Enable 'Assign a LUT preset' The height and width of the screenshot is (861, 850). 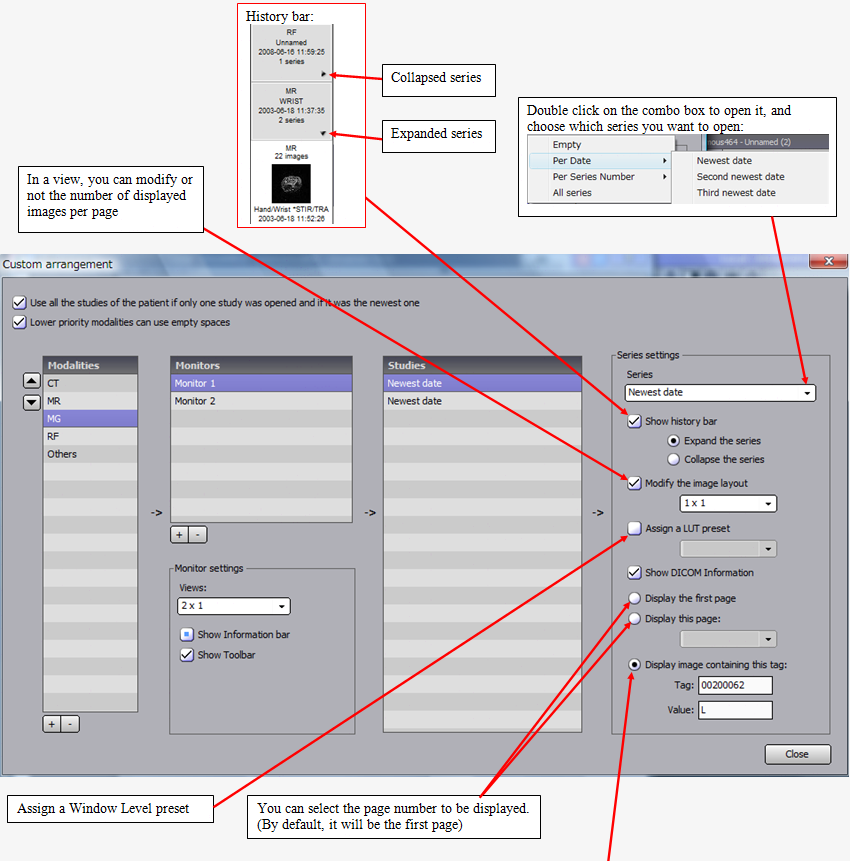pos(634,528)
